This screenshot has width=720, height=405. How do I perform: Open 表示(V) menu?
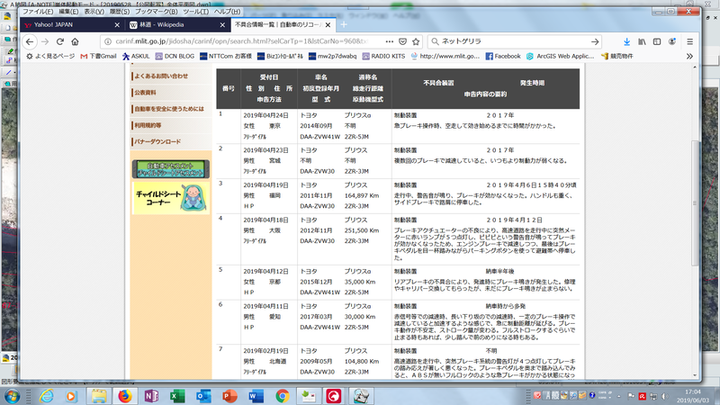click(94, 11)
